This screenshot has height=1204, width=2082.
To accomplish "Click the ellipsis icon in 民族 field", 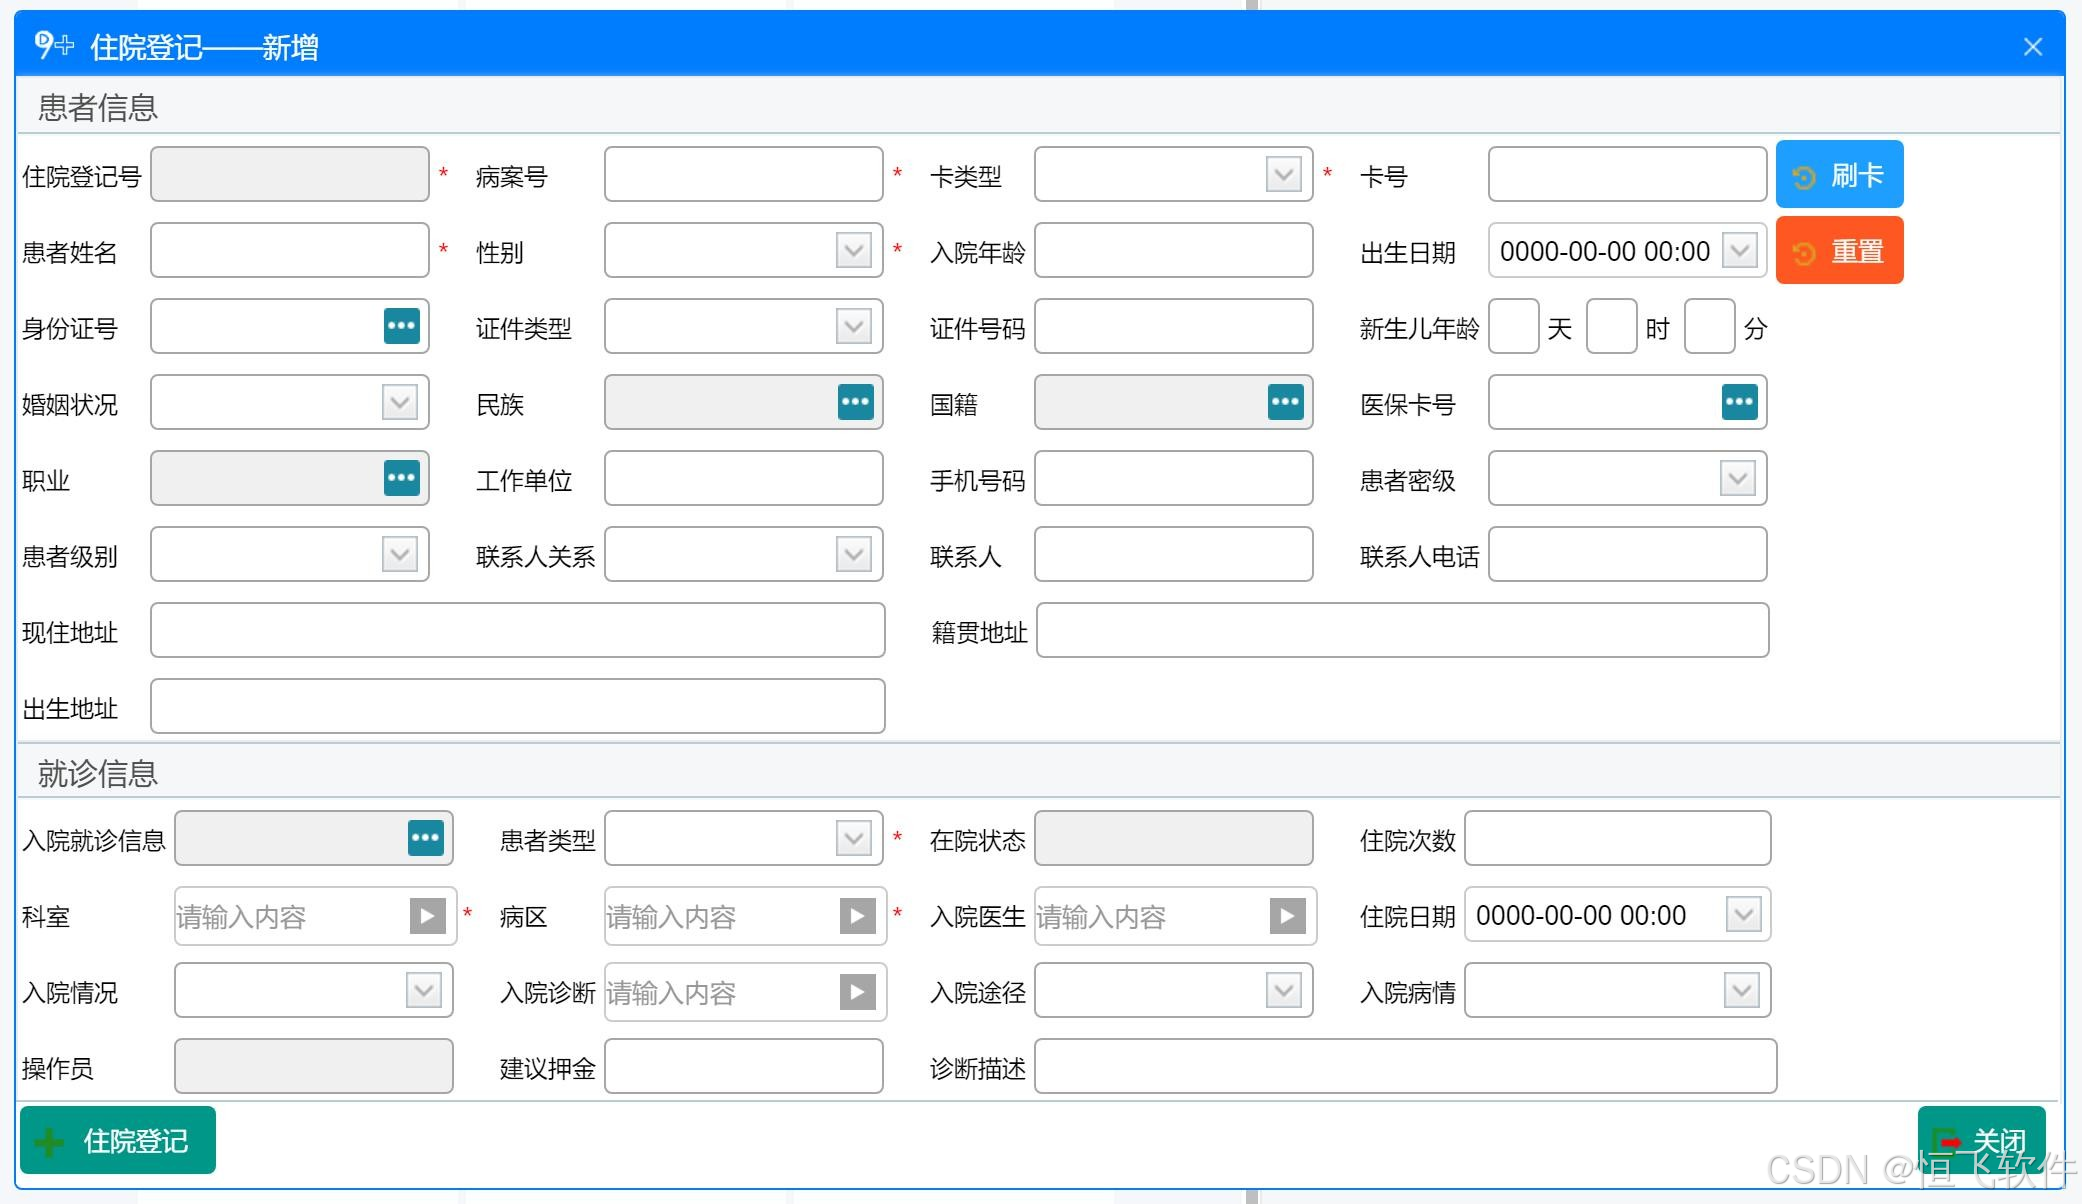I will (855, 402).
